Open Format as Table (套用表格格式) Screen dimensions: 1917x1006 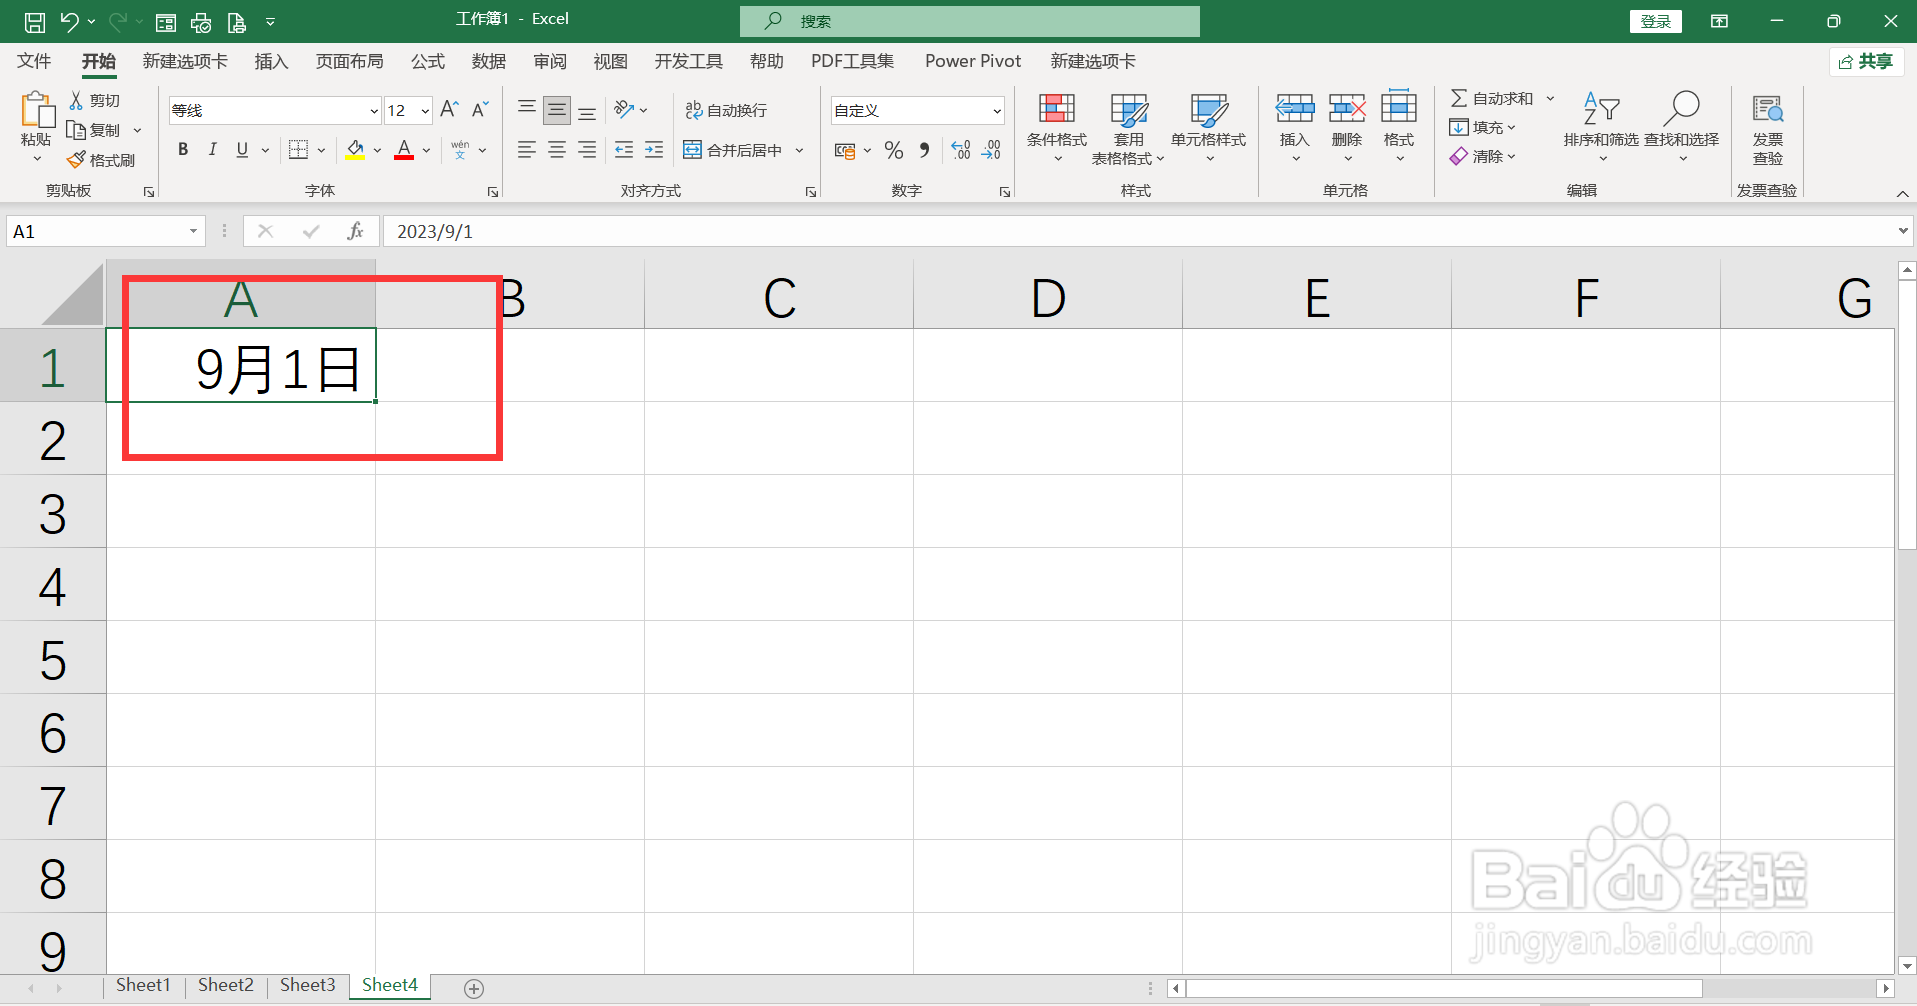(x=1129, y=128)
